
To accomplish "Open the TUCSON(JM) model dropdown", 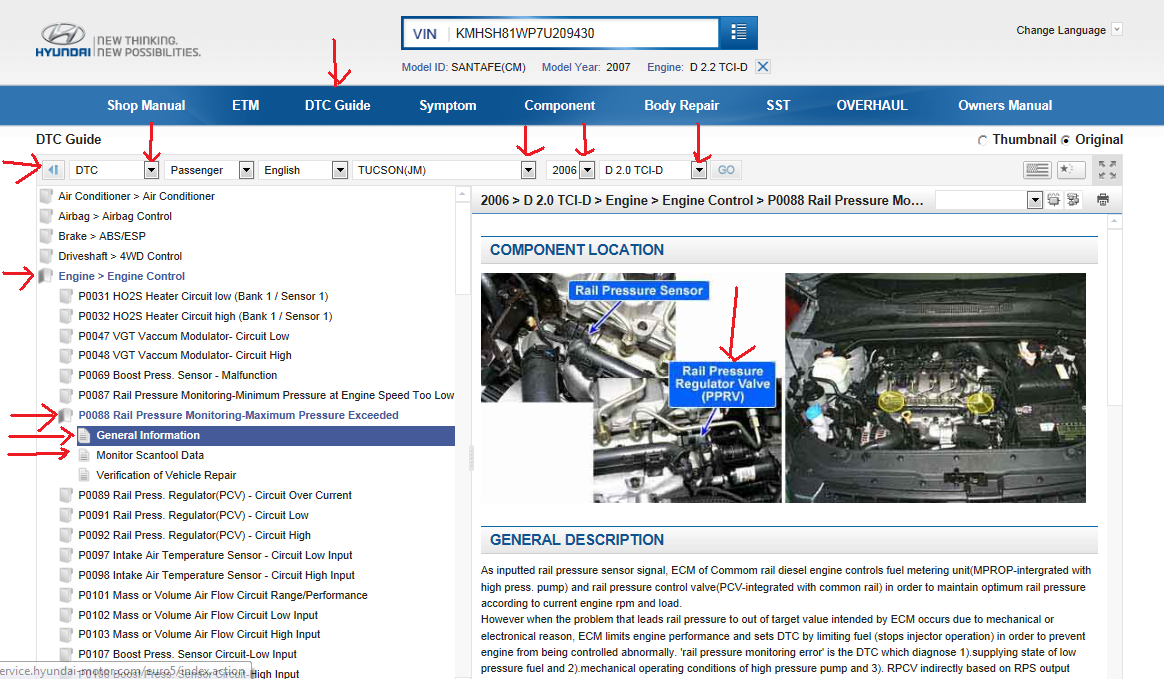I will [x=528, y=170].
